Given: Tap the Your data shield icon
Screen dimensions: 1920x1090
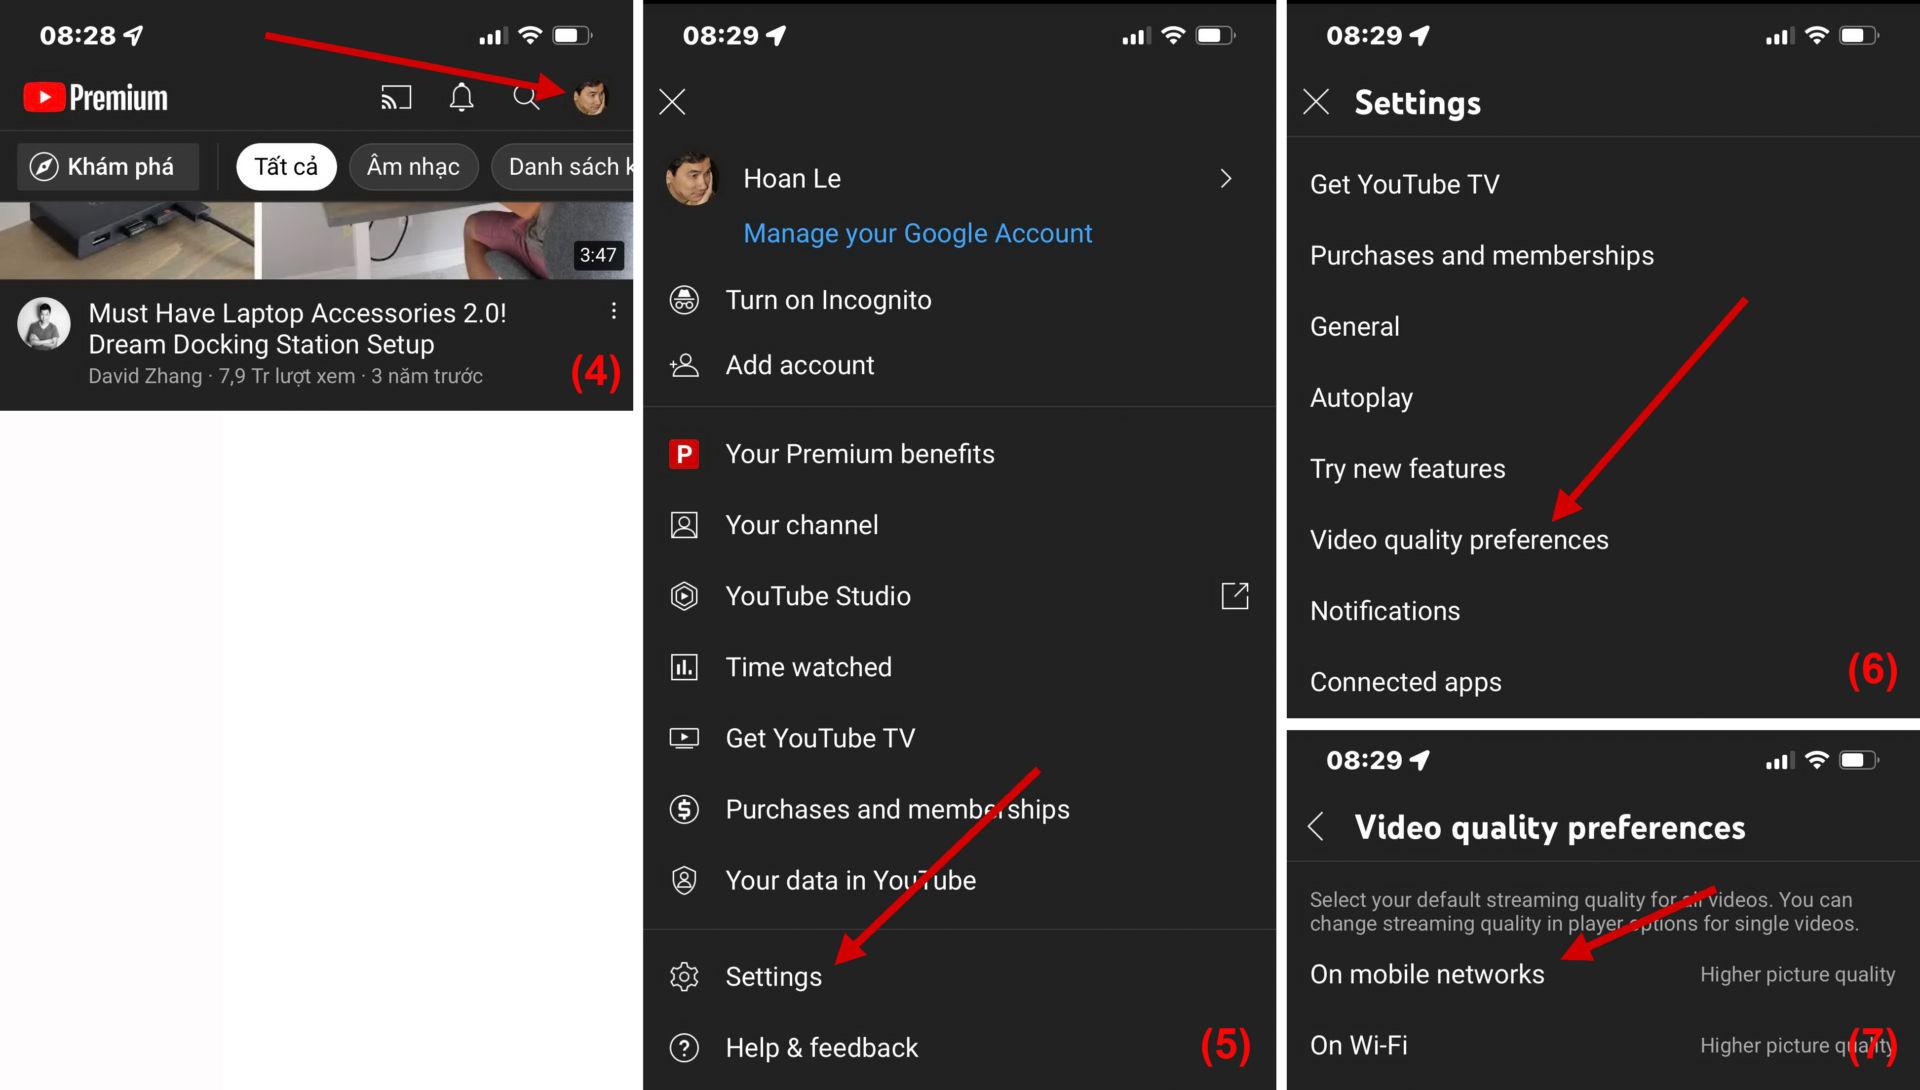Looking at the screenshot, I should click(684, 880).
